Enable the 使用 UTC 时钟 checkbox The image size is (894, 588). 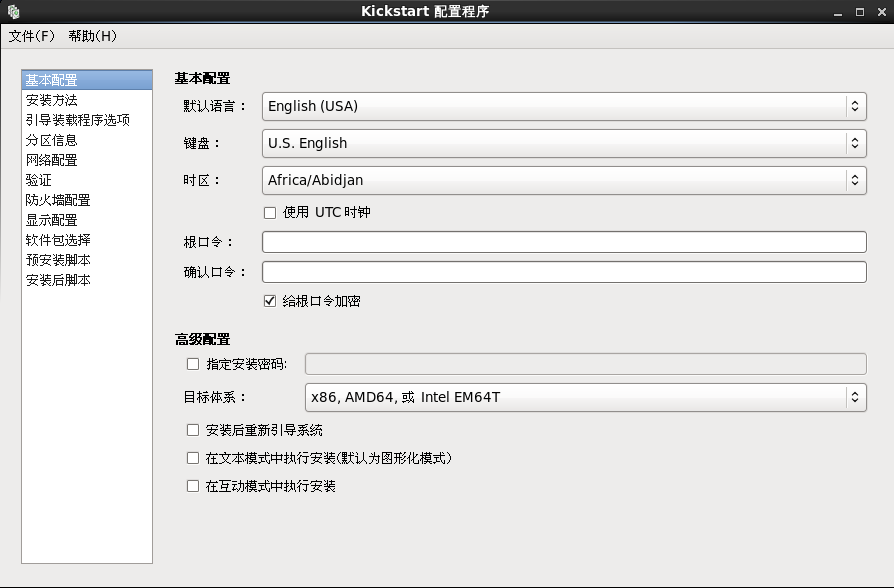coord(270,213)
